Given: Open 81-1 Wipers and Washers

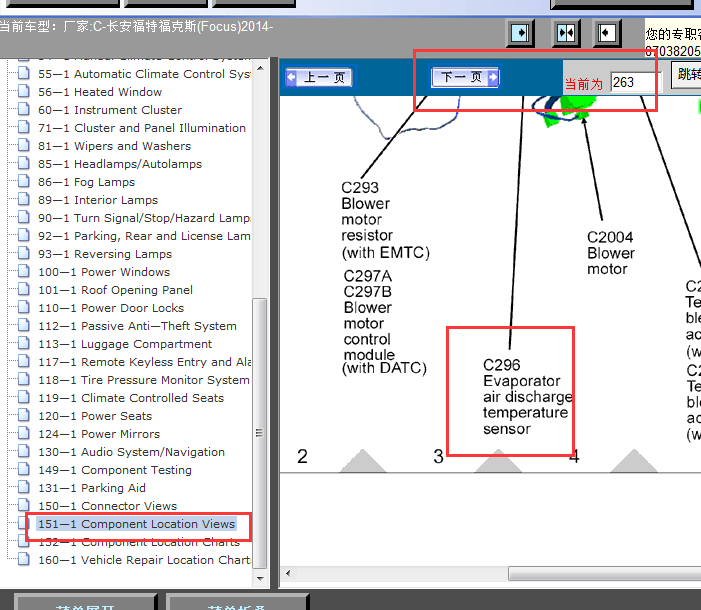Looking at the screenshot, I should 114,146.
